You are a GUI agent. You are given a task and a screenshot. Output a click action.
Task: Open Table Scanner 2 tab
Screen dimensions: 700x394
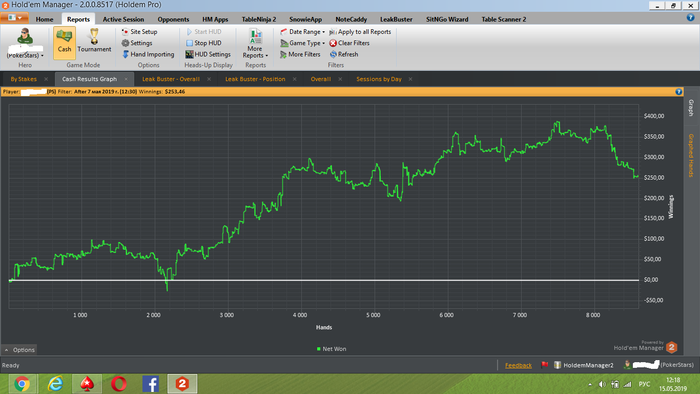click(x=504, y=19)
